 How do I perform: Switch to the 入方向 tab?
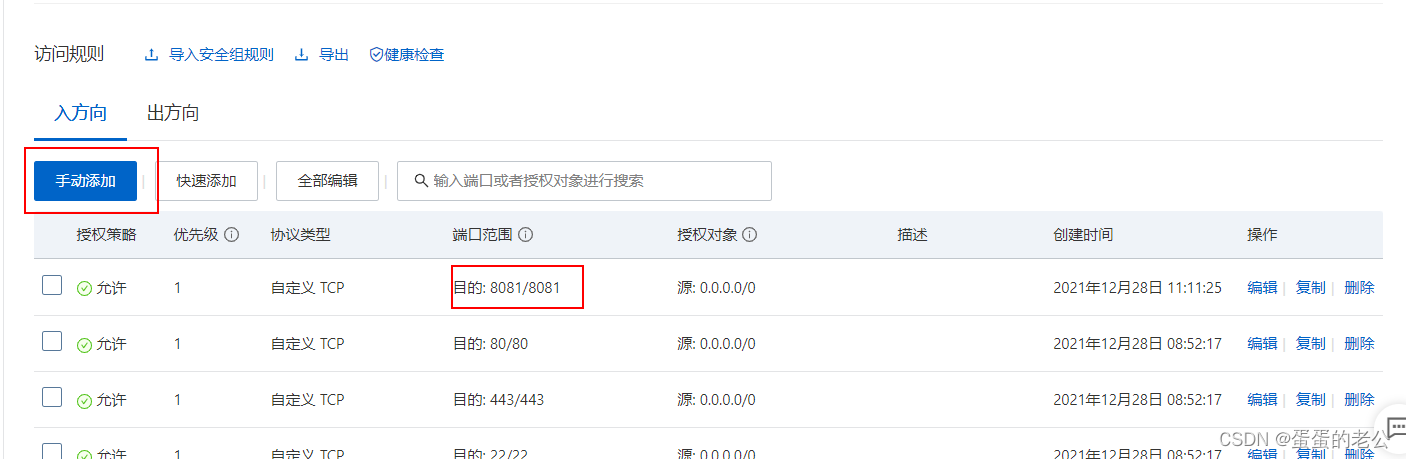pos(80,113)
